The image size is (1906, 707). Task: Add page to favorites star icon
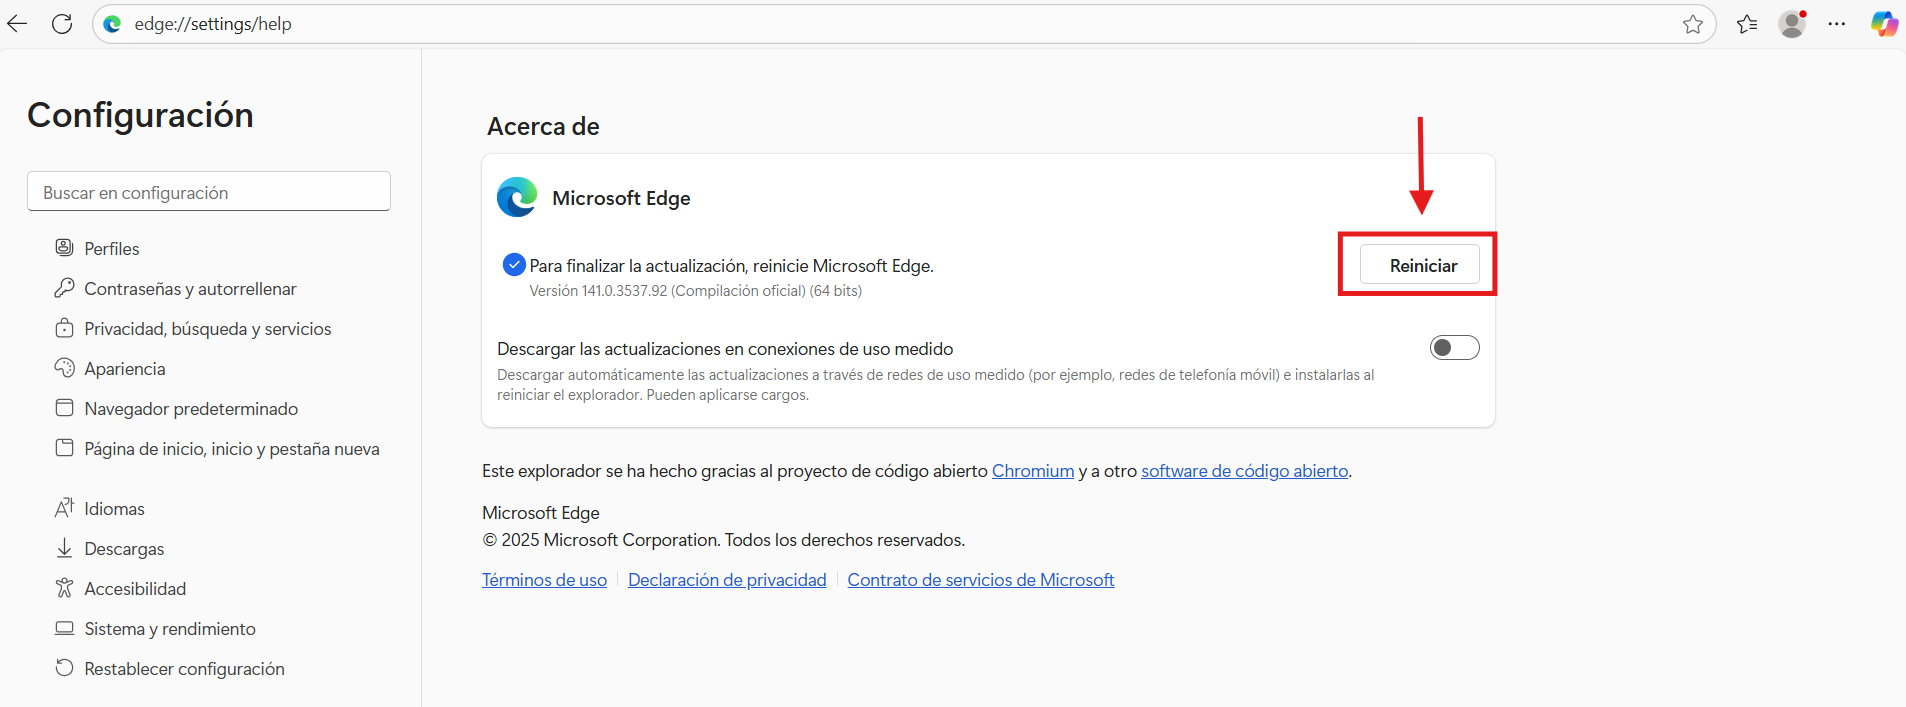pyautogui.click(x=1692, y=24)
